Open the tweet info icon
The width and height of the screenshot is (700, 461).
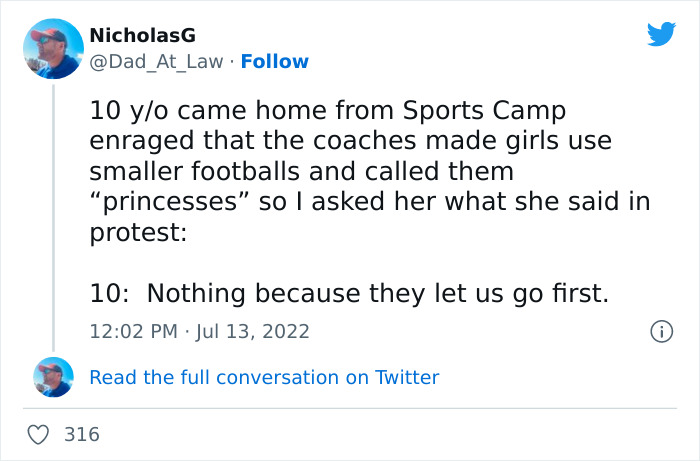tap(660, 331)
